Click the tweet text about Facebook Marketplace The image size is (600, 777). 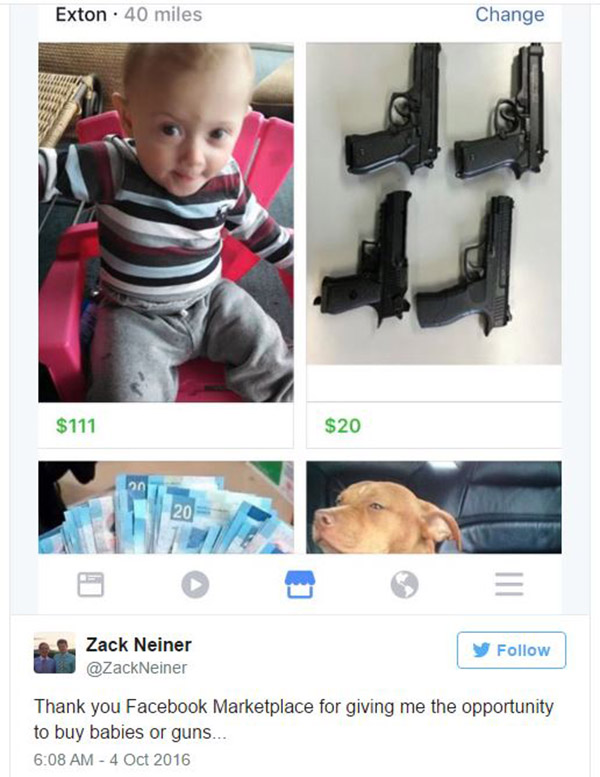(294, 719)
